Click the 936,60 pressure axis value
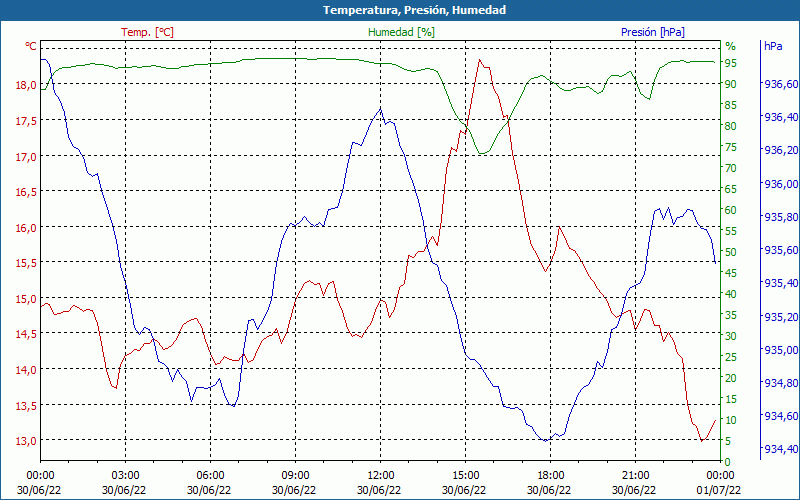This screenshot has width=800, height=500. click(x=781, y=84)
